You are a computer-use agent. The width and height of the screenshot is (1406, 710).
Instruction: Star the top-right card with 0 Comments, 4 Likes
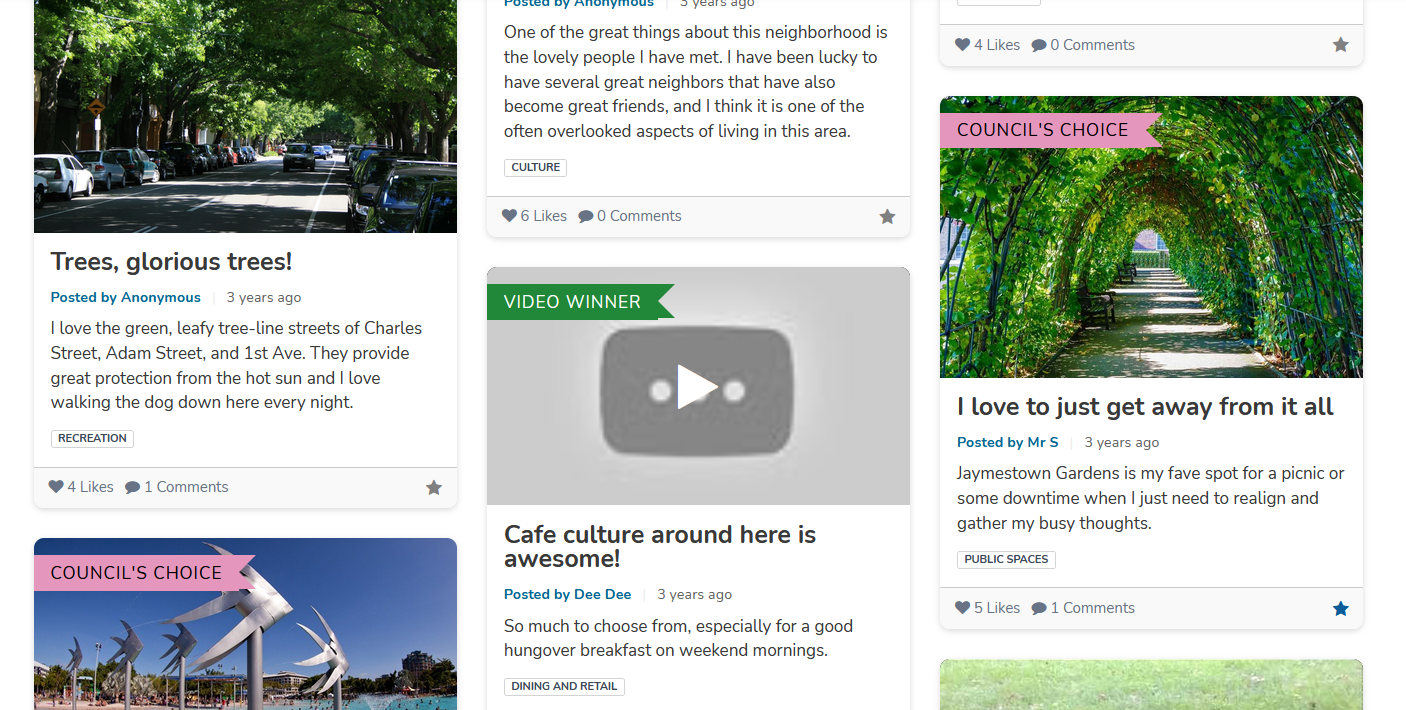coord(1341,45)
